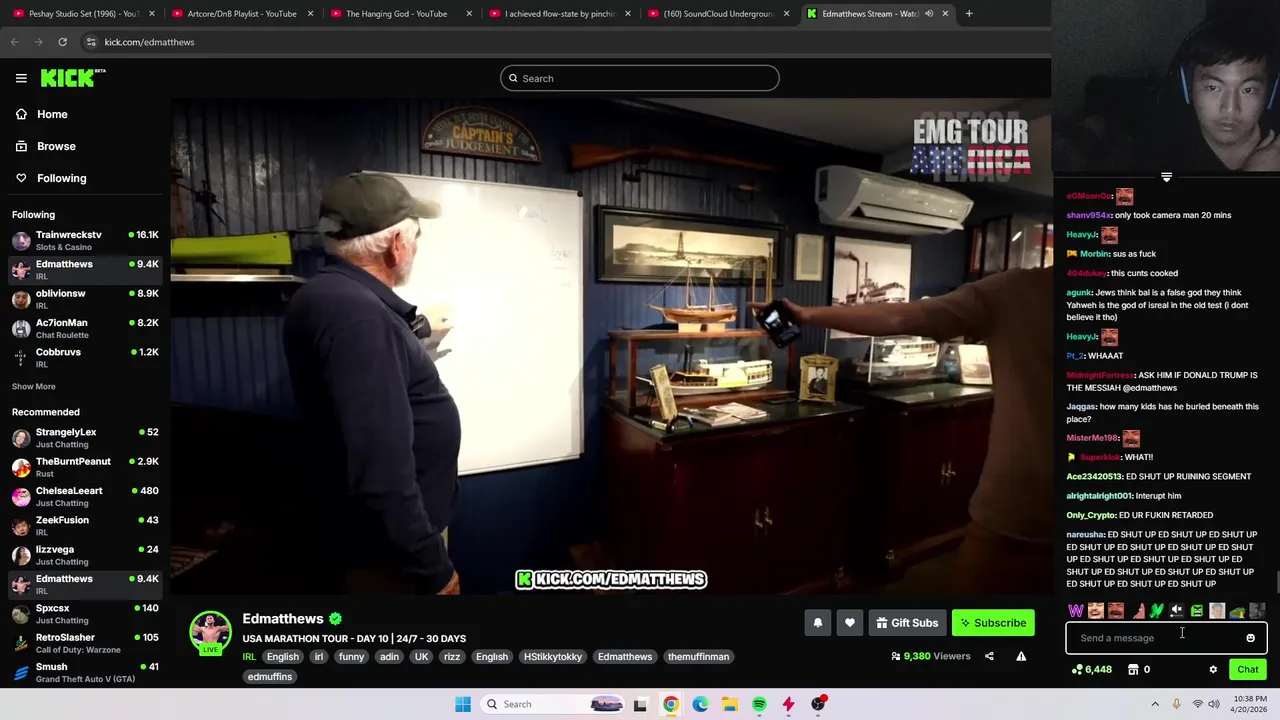
Task: Open channel points showing 6,448
Action: [x=1091, y=670]
